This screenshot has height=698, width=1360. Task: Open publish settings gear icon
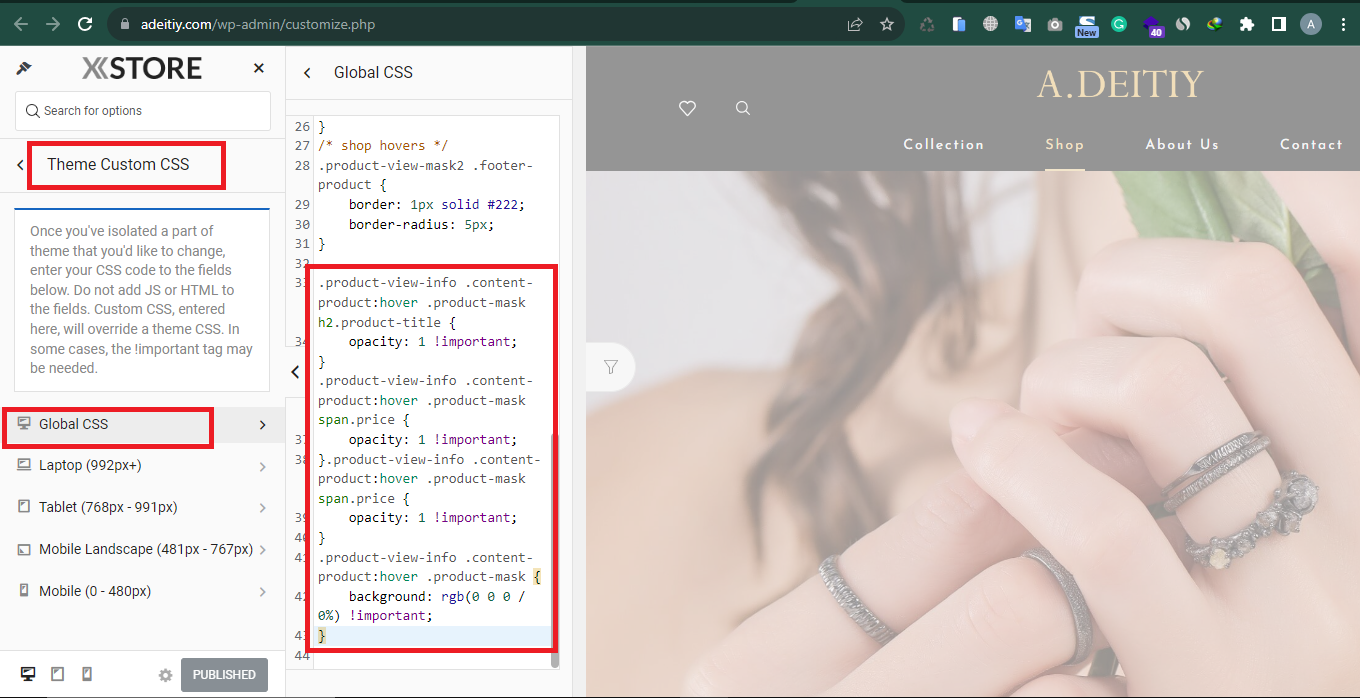pyautogui.click(x=166, y=675)
